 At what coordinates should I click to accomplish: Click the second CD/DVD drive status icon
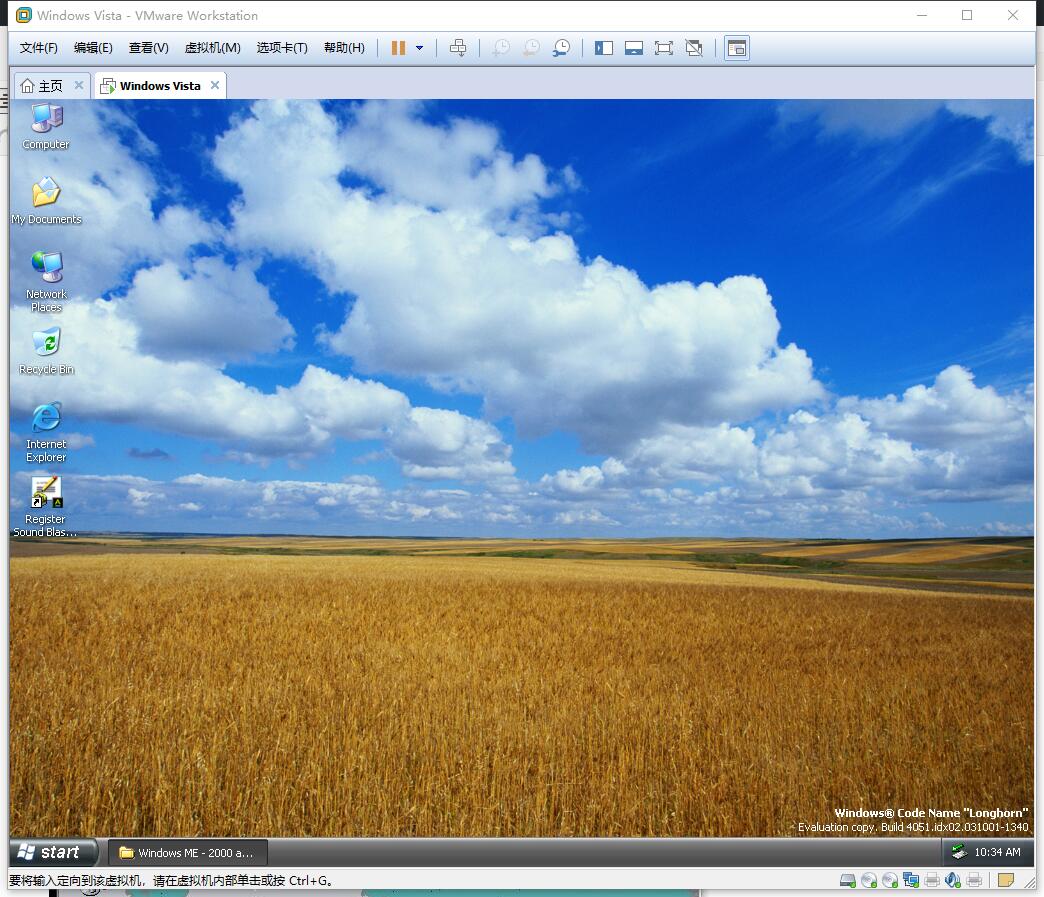pos(890,880)
